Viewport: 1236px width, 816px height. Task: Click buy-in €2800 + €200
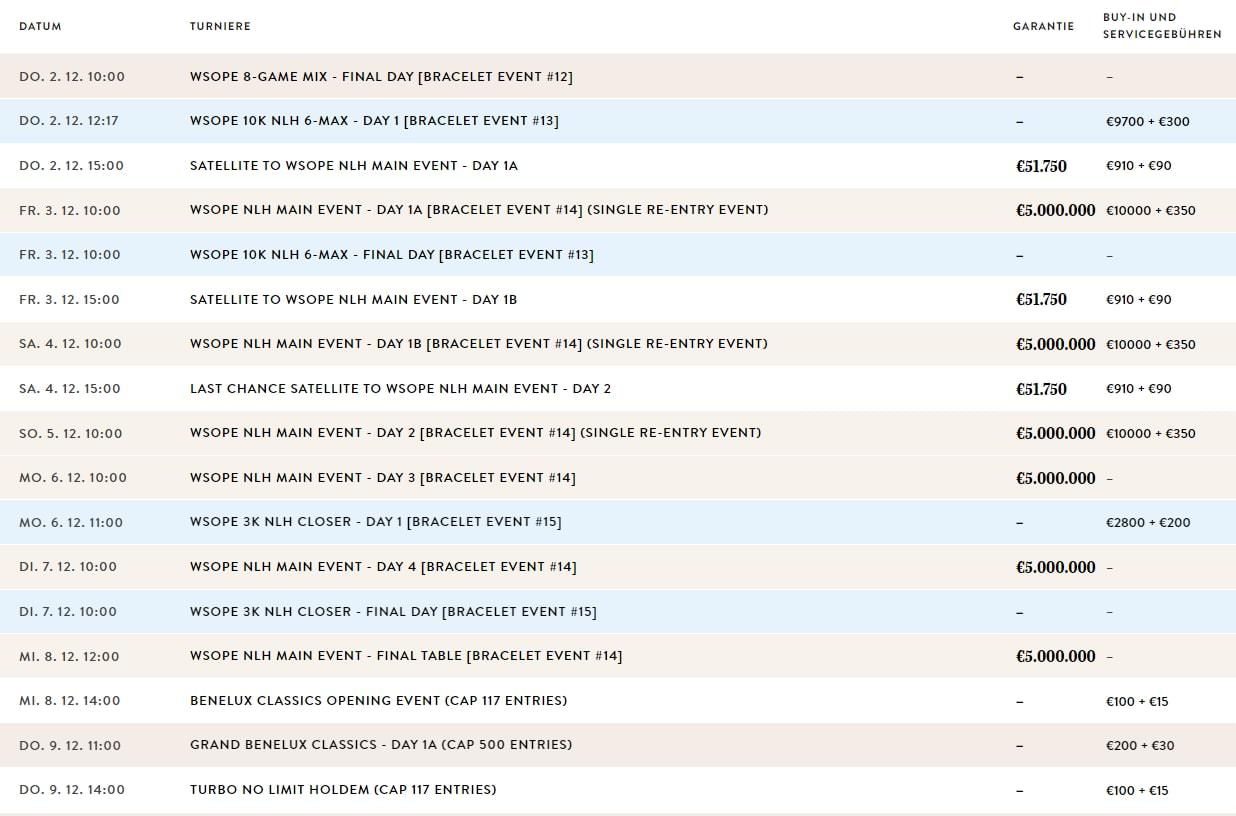click(1148, 523)
